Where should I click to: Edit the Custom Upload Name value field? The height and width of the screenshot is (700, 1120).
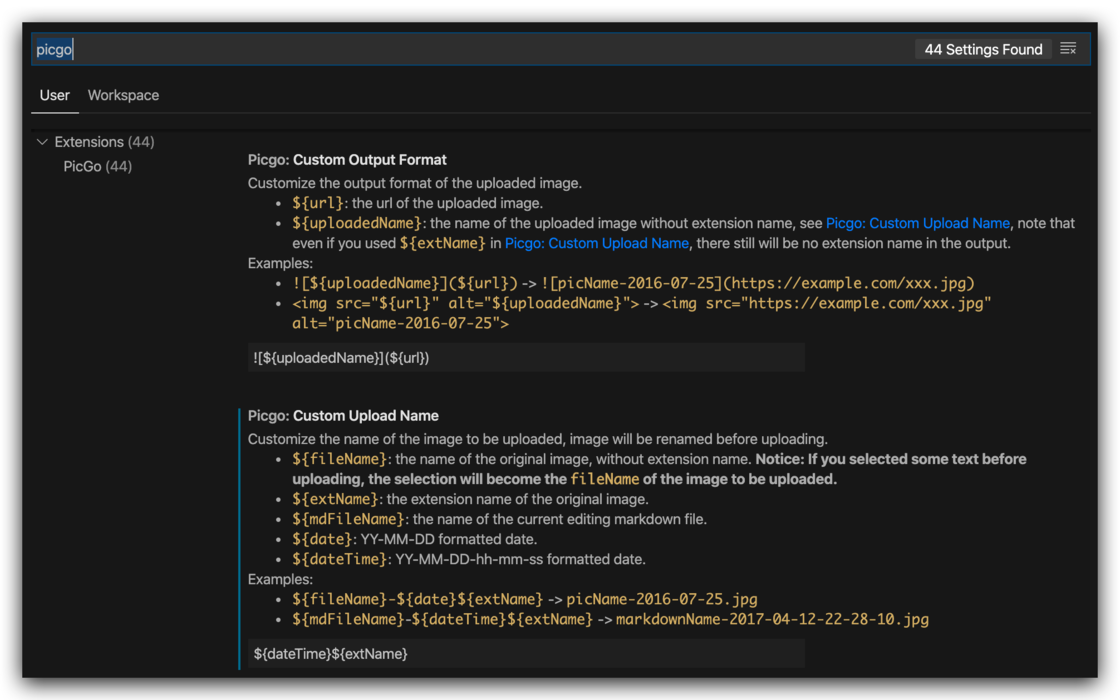pyautogui.click(x=526, y=653)
